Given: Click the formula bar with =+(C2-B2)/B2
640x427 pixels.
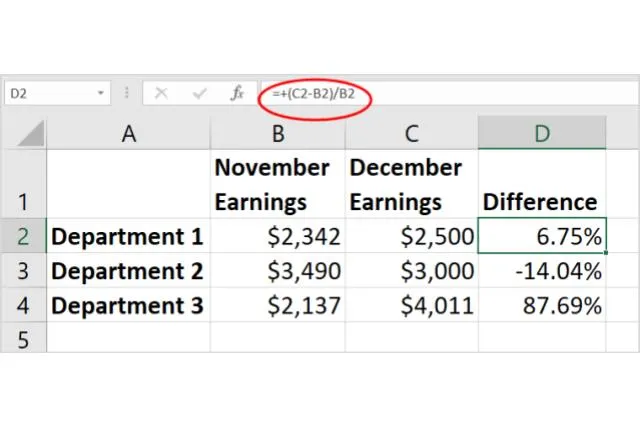Looking at the screenshot, I should pos(450,93).
